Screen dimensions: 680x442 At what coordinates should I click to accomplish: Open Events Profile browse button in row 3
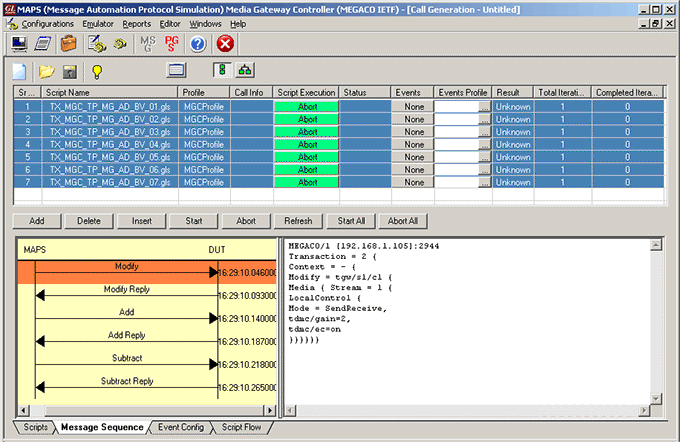pos(485,132)
